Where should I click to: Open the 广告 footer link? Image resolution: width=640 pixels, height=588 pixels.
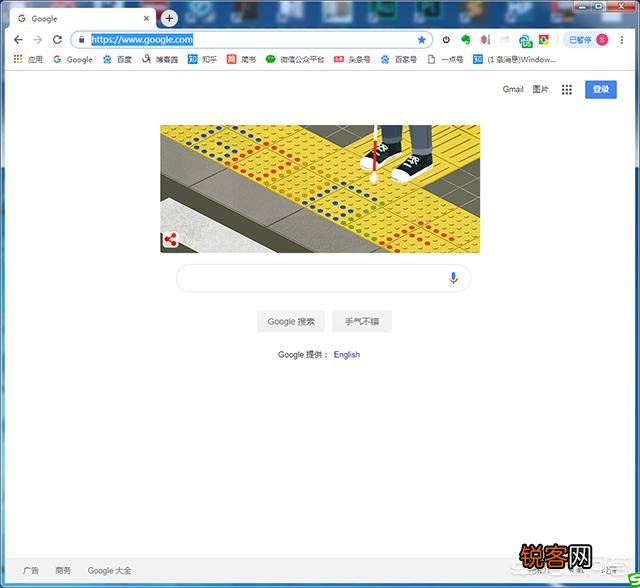[x=31, y=570]
